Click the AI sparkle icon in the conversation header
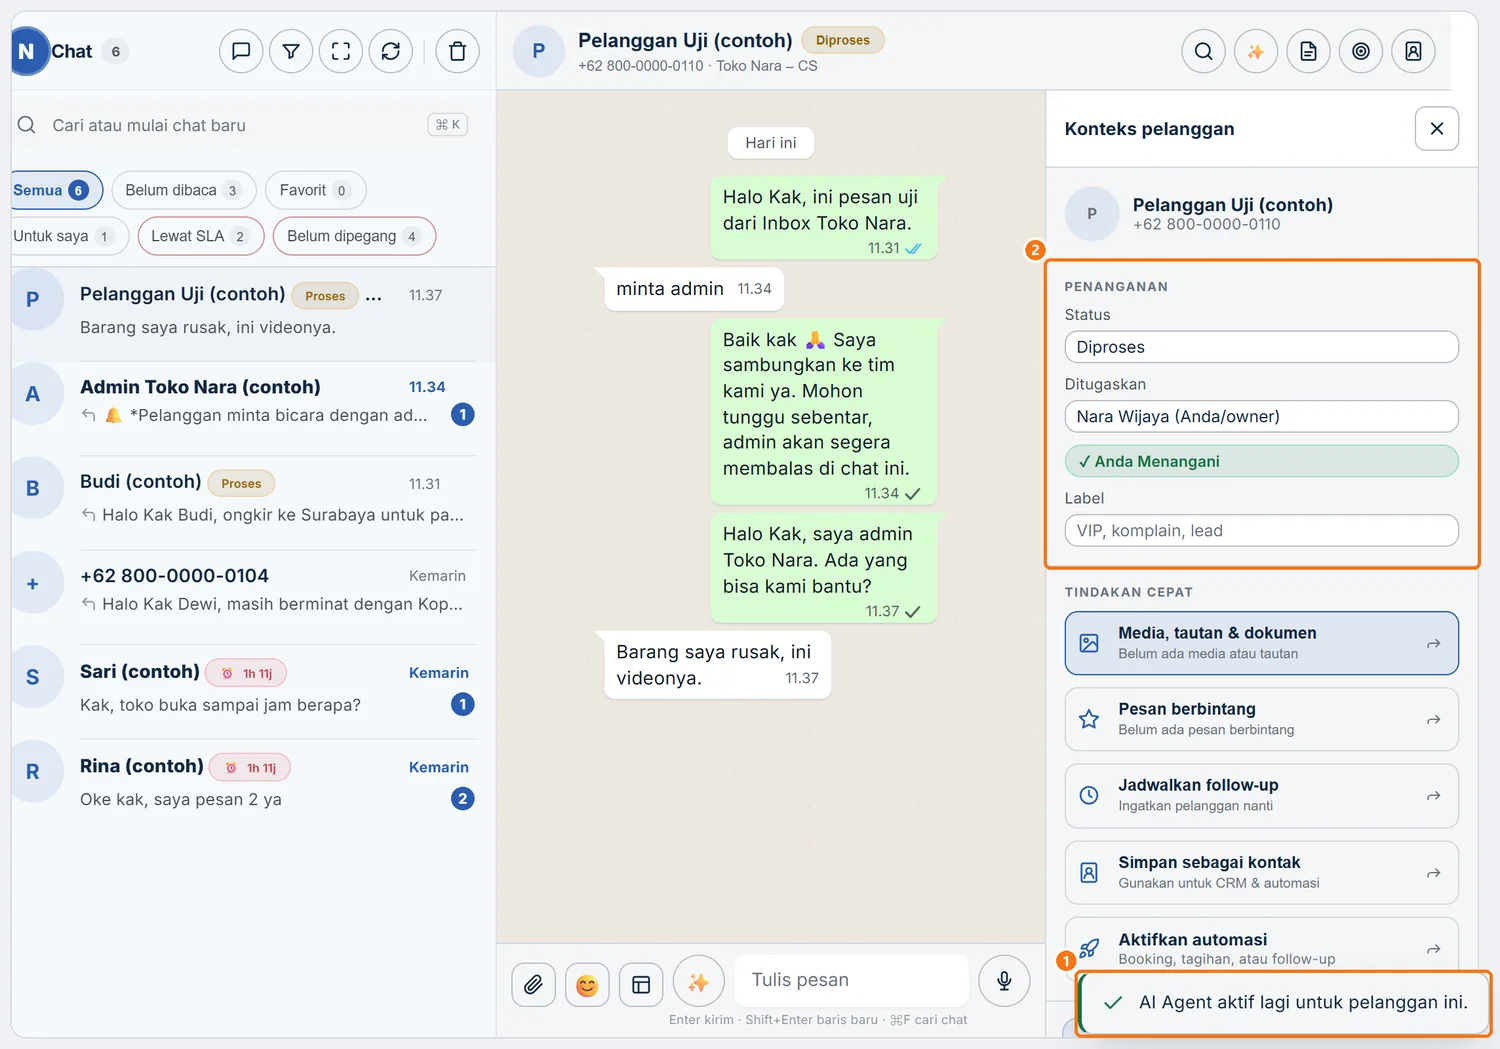Image resolution: width=1500 pixels, height=1049 pixels. (1256, 51)
